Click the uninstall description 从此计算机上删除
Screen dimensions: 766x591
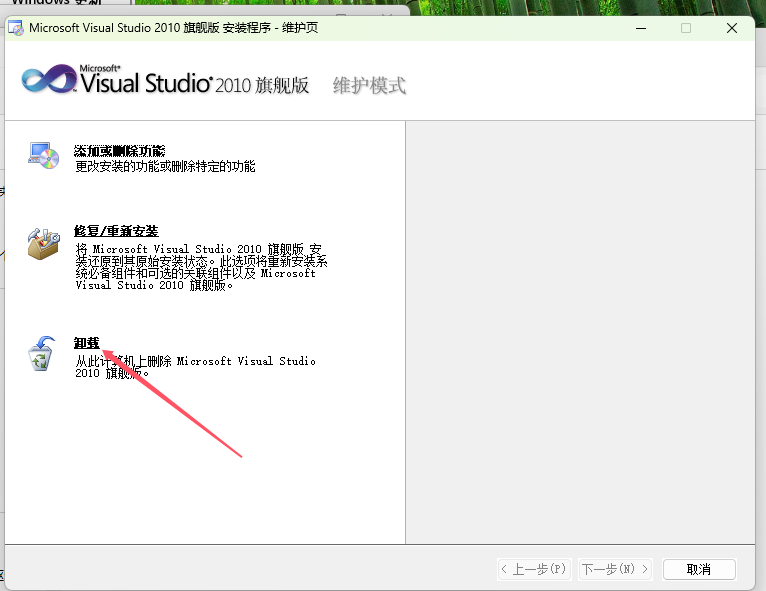pyautogui.click(x=195, y=367)
